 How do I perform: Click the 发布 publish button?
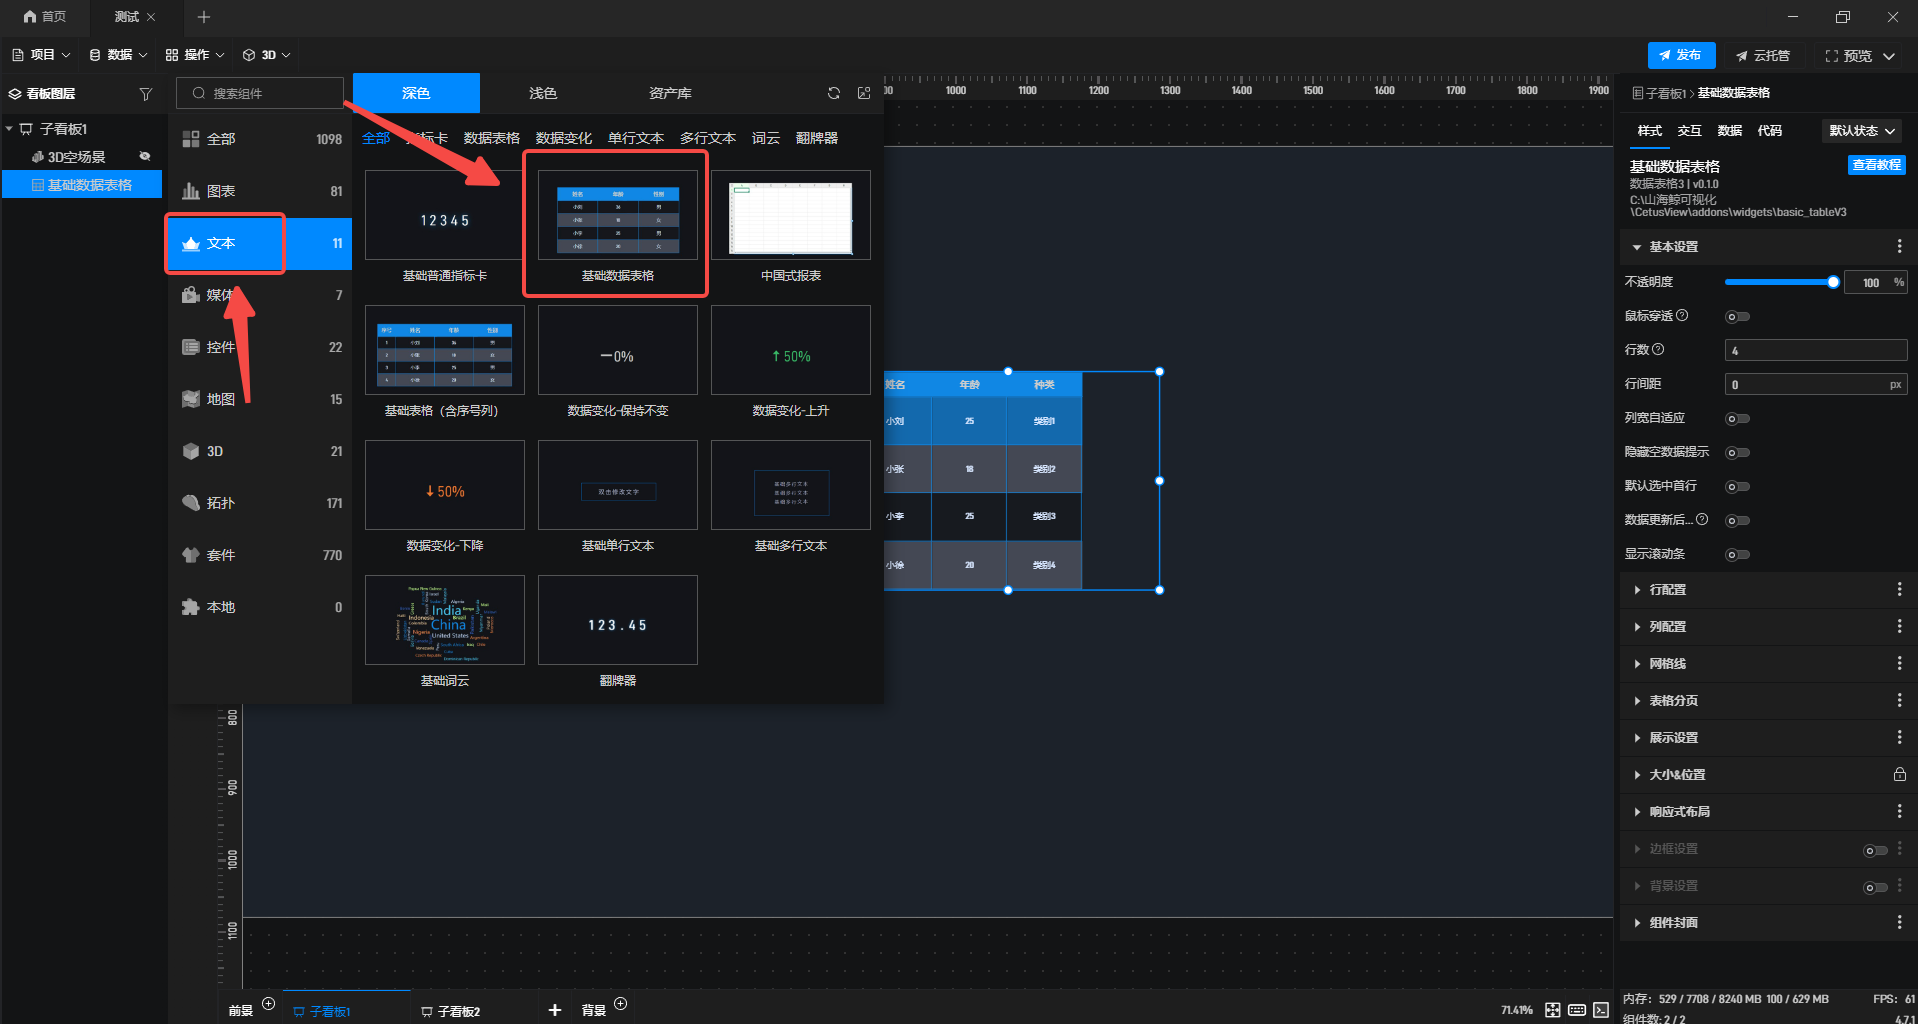[x=1681, y=55]
